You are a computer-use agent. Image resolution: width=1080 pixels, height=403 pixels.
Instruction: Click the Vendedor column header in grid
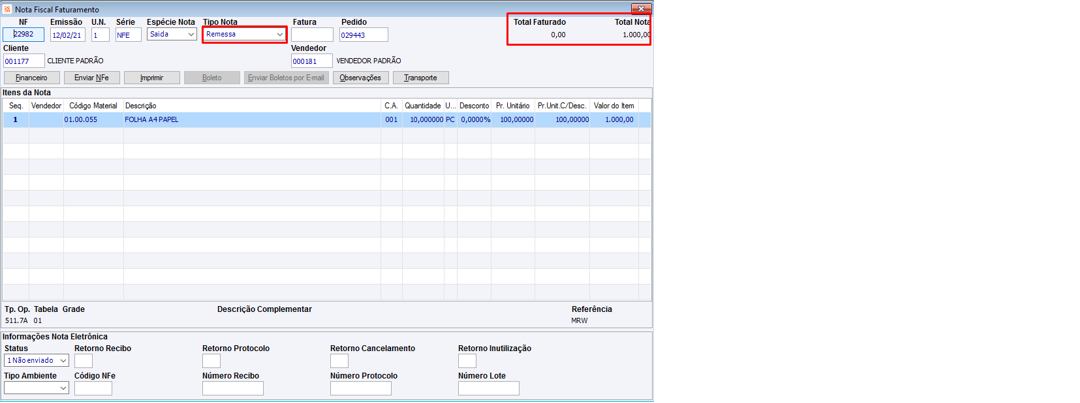point(46,106)
